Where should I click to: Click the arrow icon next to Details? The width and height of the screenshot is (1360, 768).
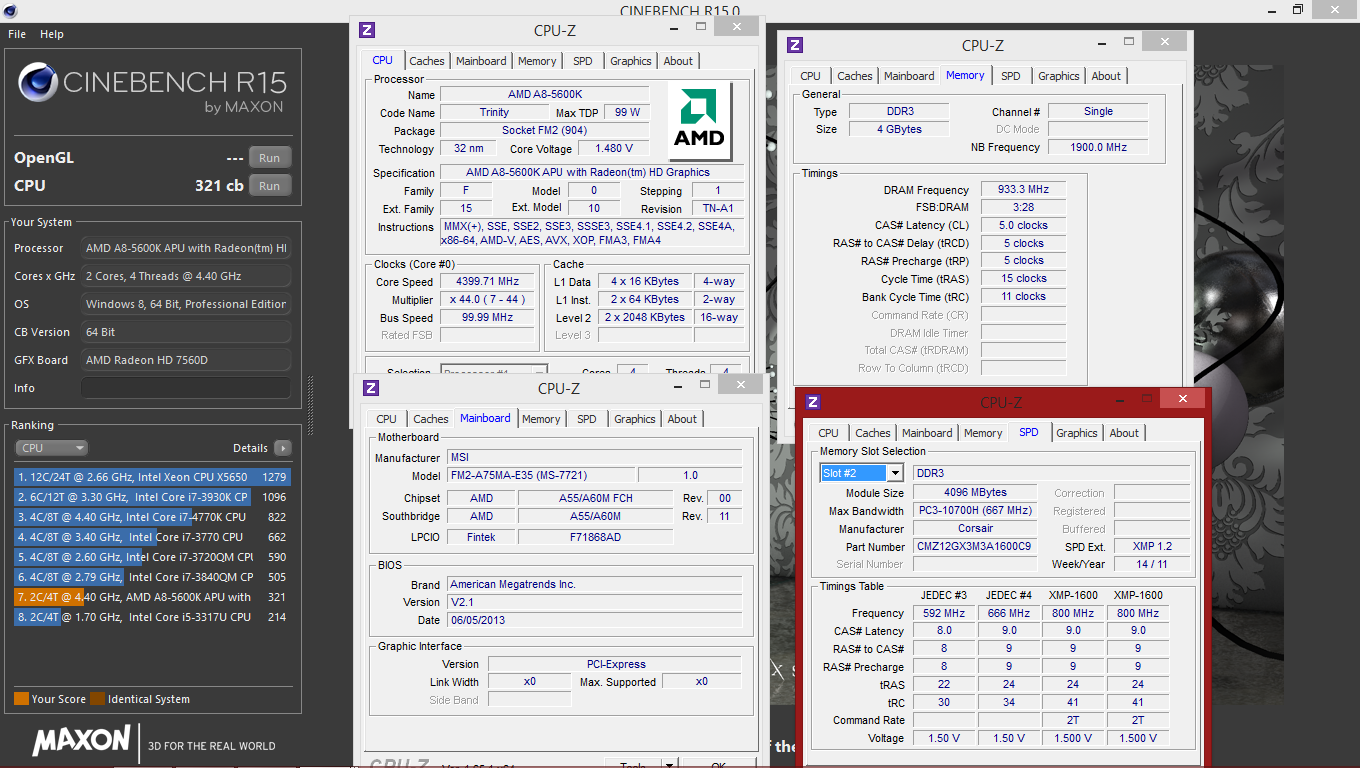pos(283,448)
